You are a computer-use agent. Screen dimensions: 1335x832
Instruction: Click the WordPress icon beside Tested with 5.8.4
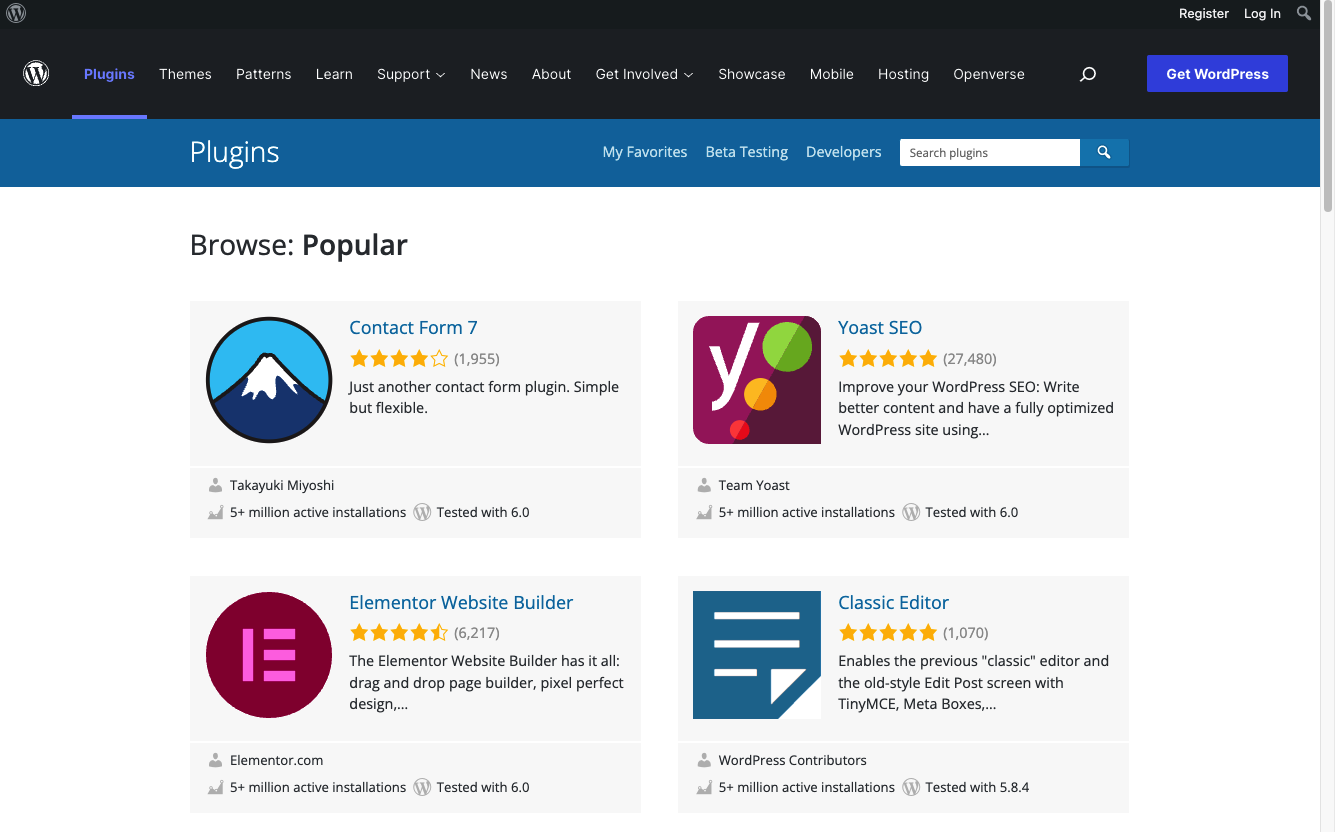click(x=911, y=787)
